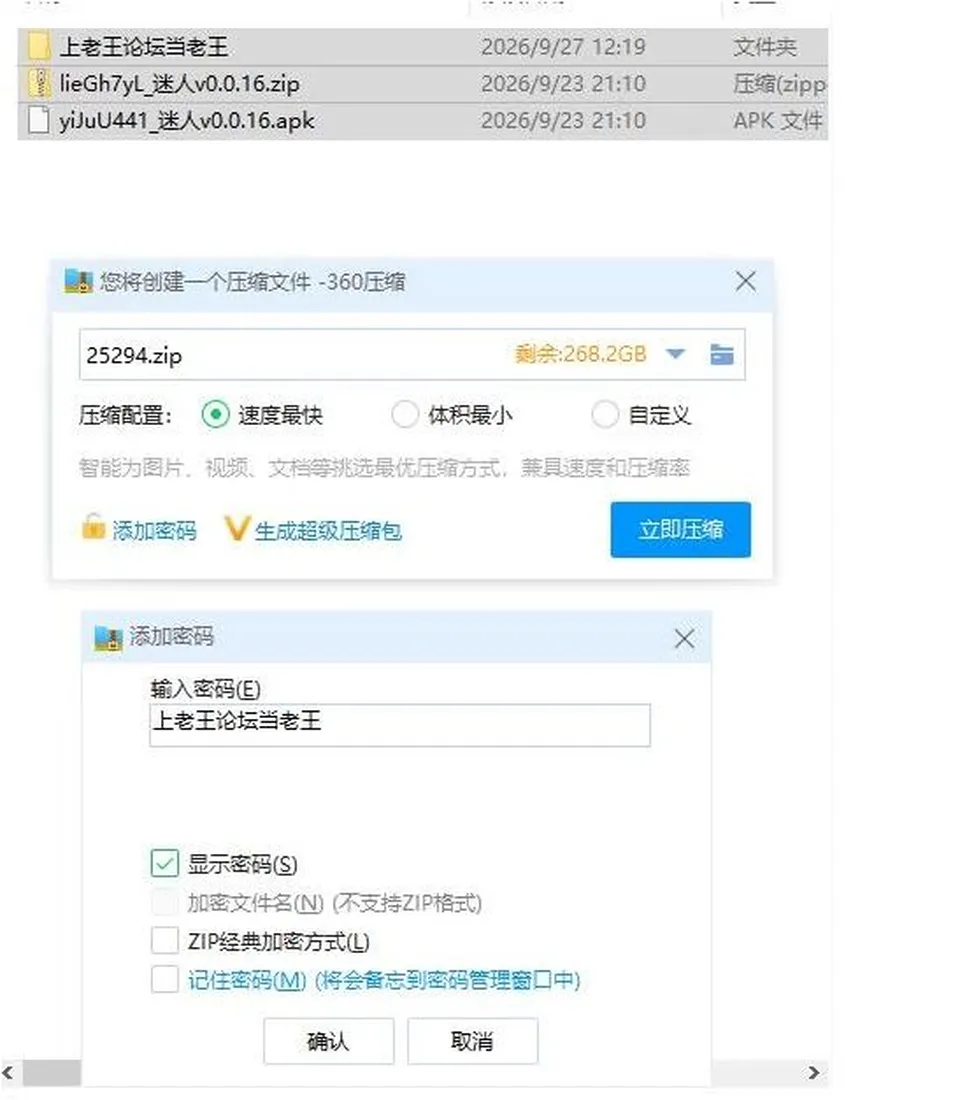This screenshot has width=960, height=1100.
Task: Tick the 记住密码(M) checkbox
Action: click(x=165, y=979)
